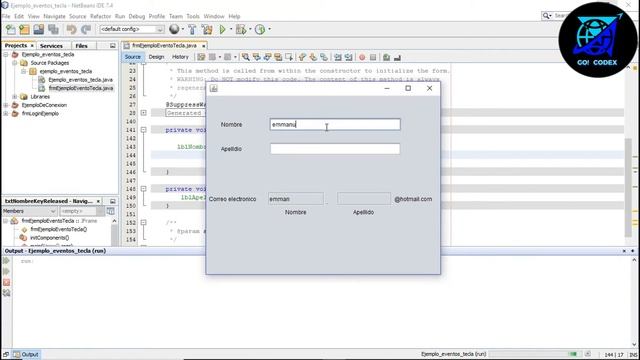Click the Correo electronico nombre box
640x360 pixels.
pyautogui.click(x=296, y=199)
